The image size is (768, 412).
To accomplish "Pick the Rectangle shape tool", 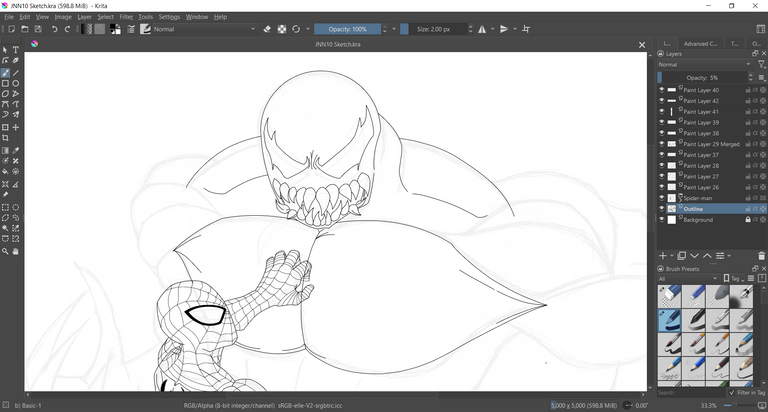I will point(5,84).
